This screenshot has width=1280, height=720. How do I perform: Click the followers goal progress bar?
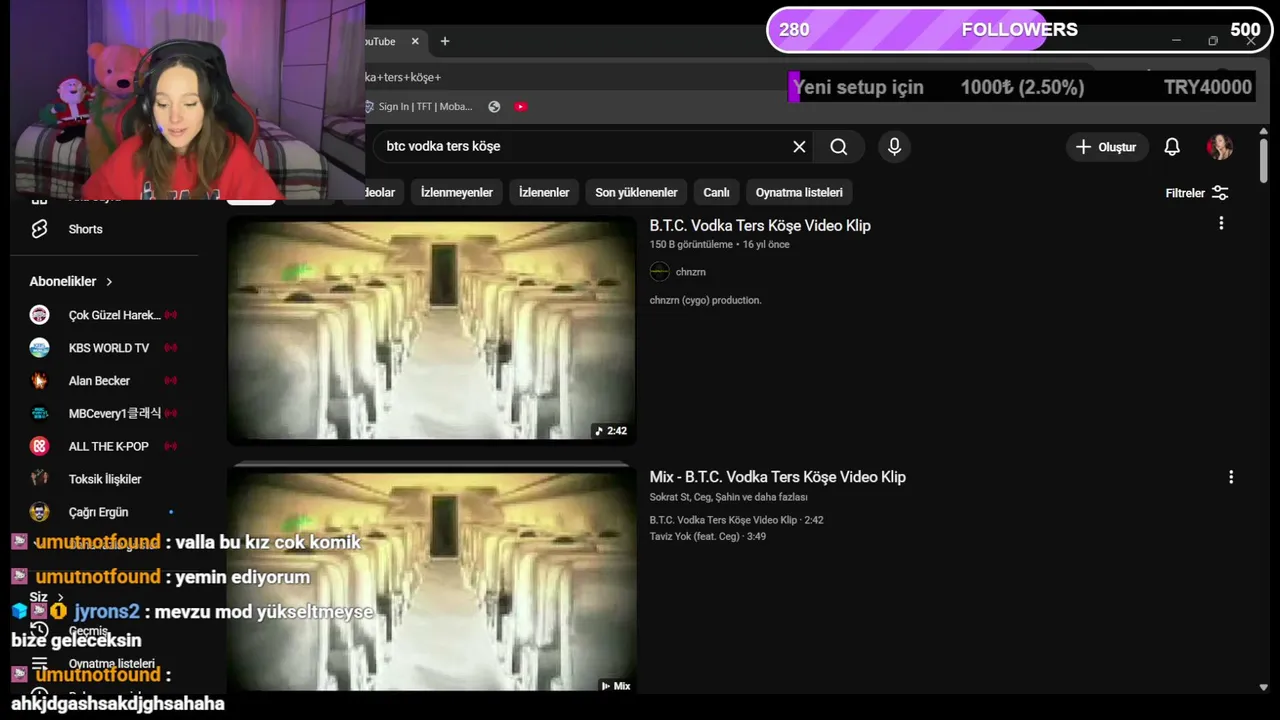tap(1019, 30)
